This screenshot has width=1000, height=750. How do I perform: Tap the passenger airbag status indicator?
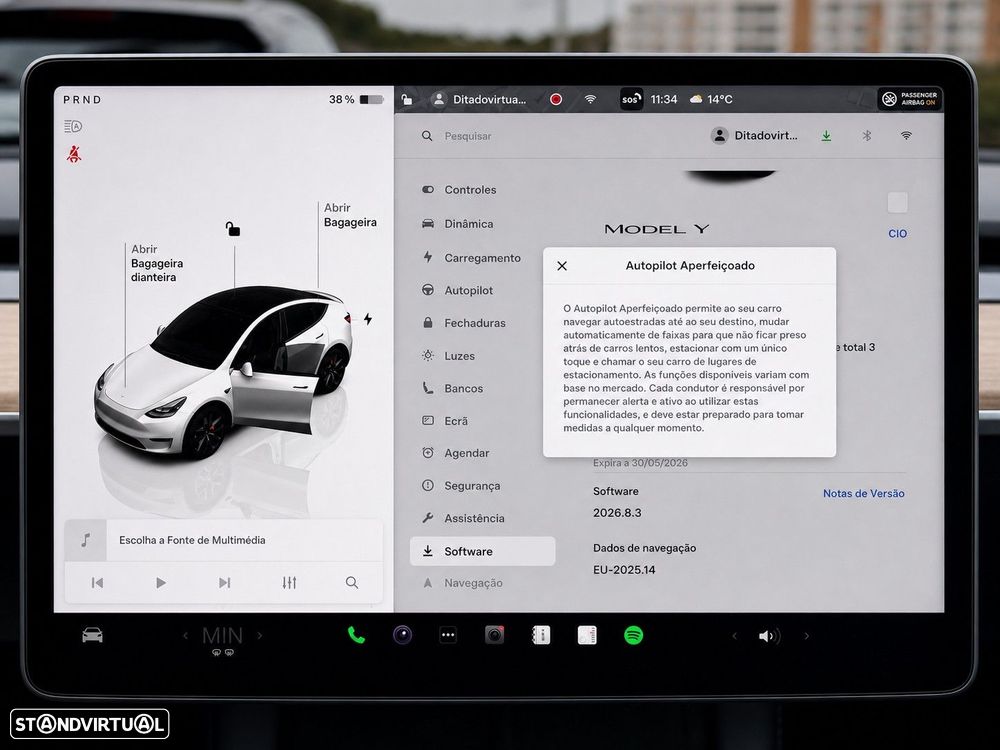(910, 99)
